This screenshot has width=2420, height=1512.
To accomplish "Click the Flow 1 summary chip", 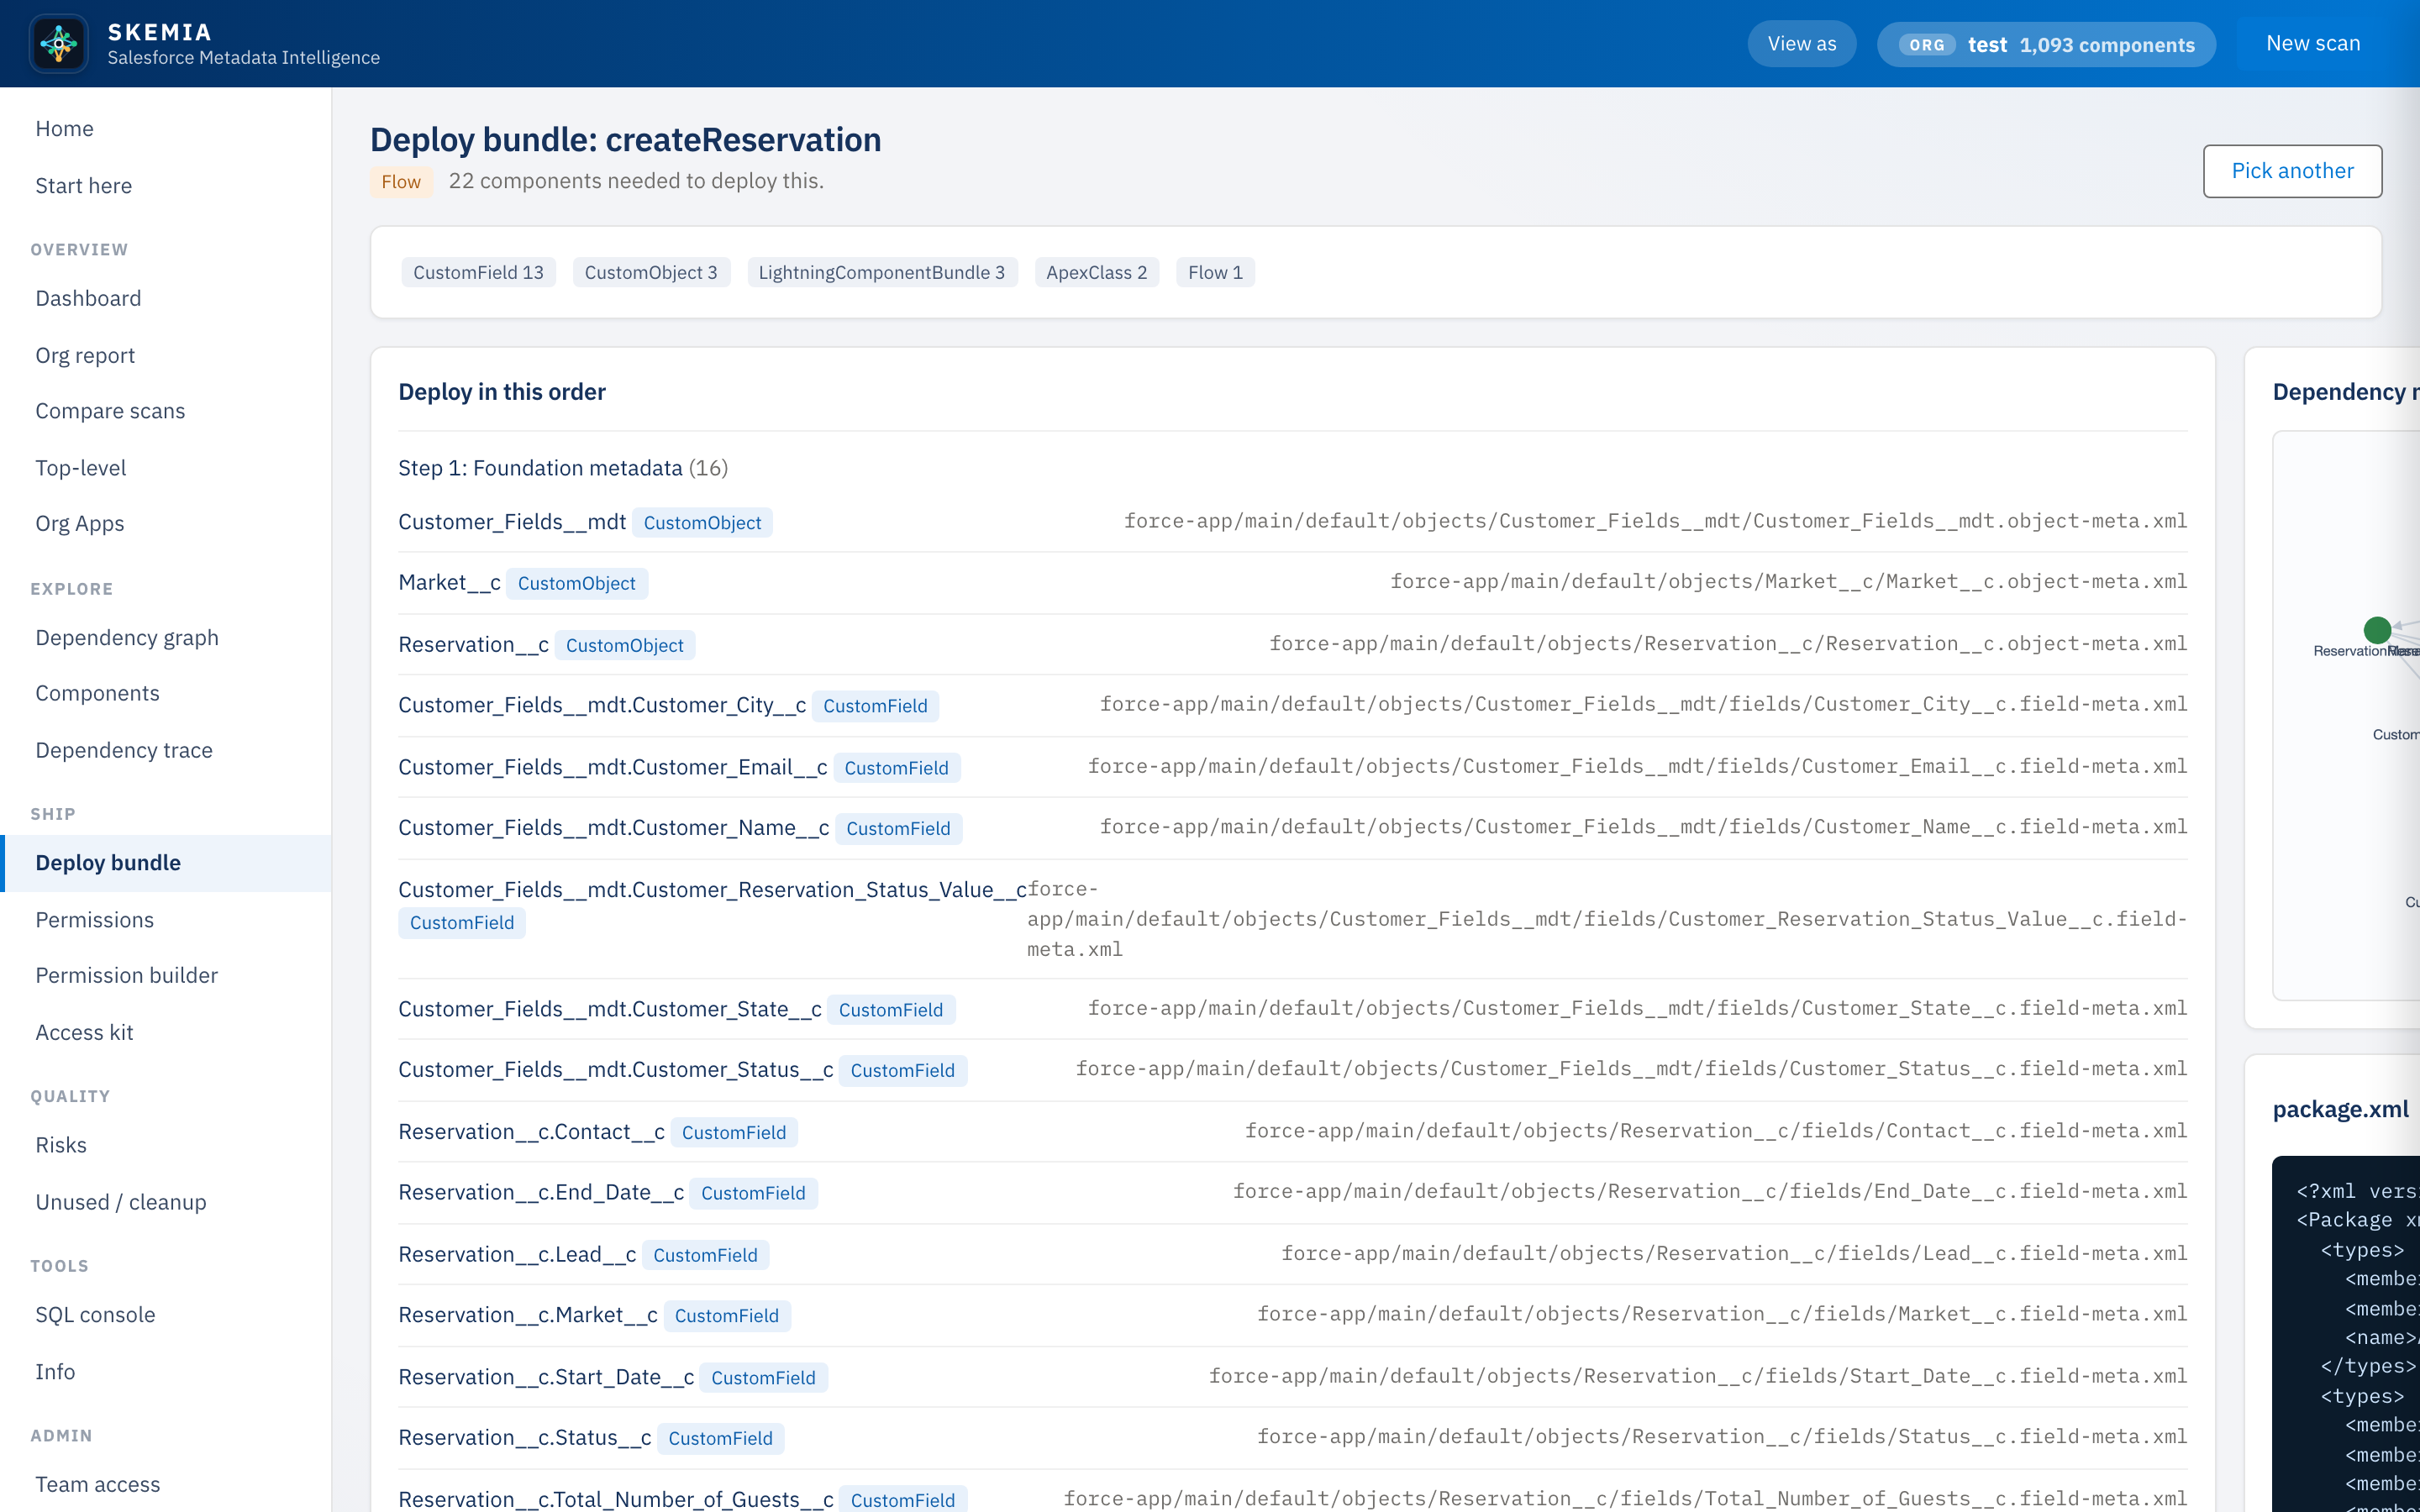I will point(1215,272).
